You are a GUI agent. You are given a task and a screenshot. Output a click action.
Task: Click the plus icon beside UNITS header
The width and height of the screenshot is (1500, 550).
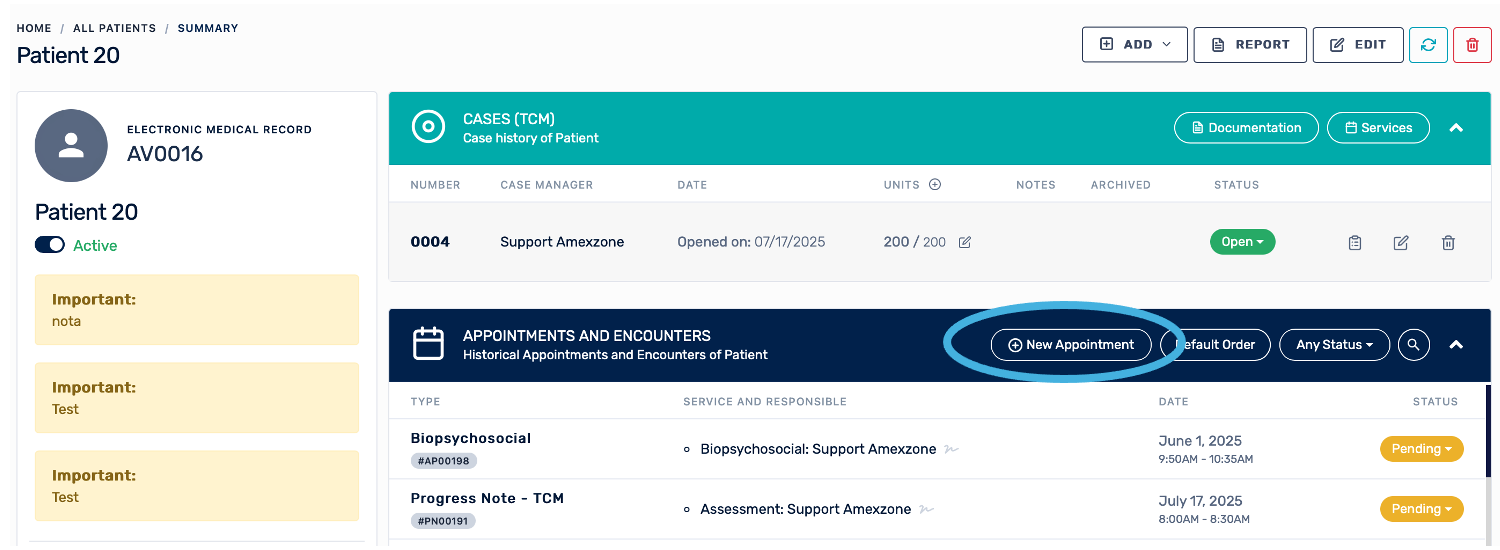[x=935, y=185]
